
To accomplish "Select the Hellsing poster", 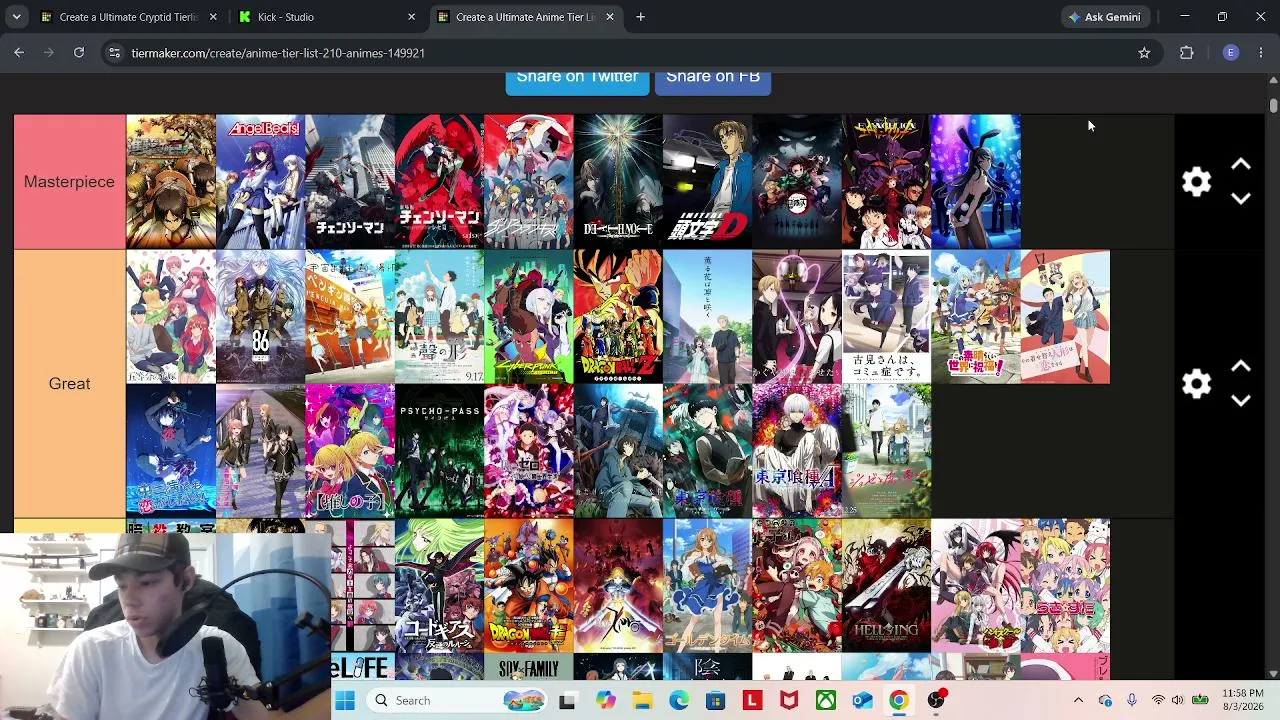I will pyautogui.click(x=886, y=586).
